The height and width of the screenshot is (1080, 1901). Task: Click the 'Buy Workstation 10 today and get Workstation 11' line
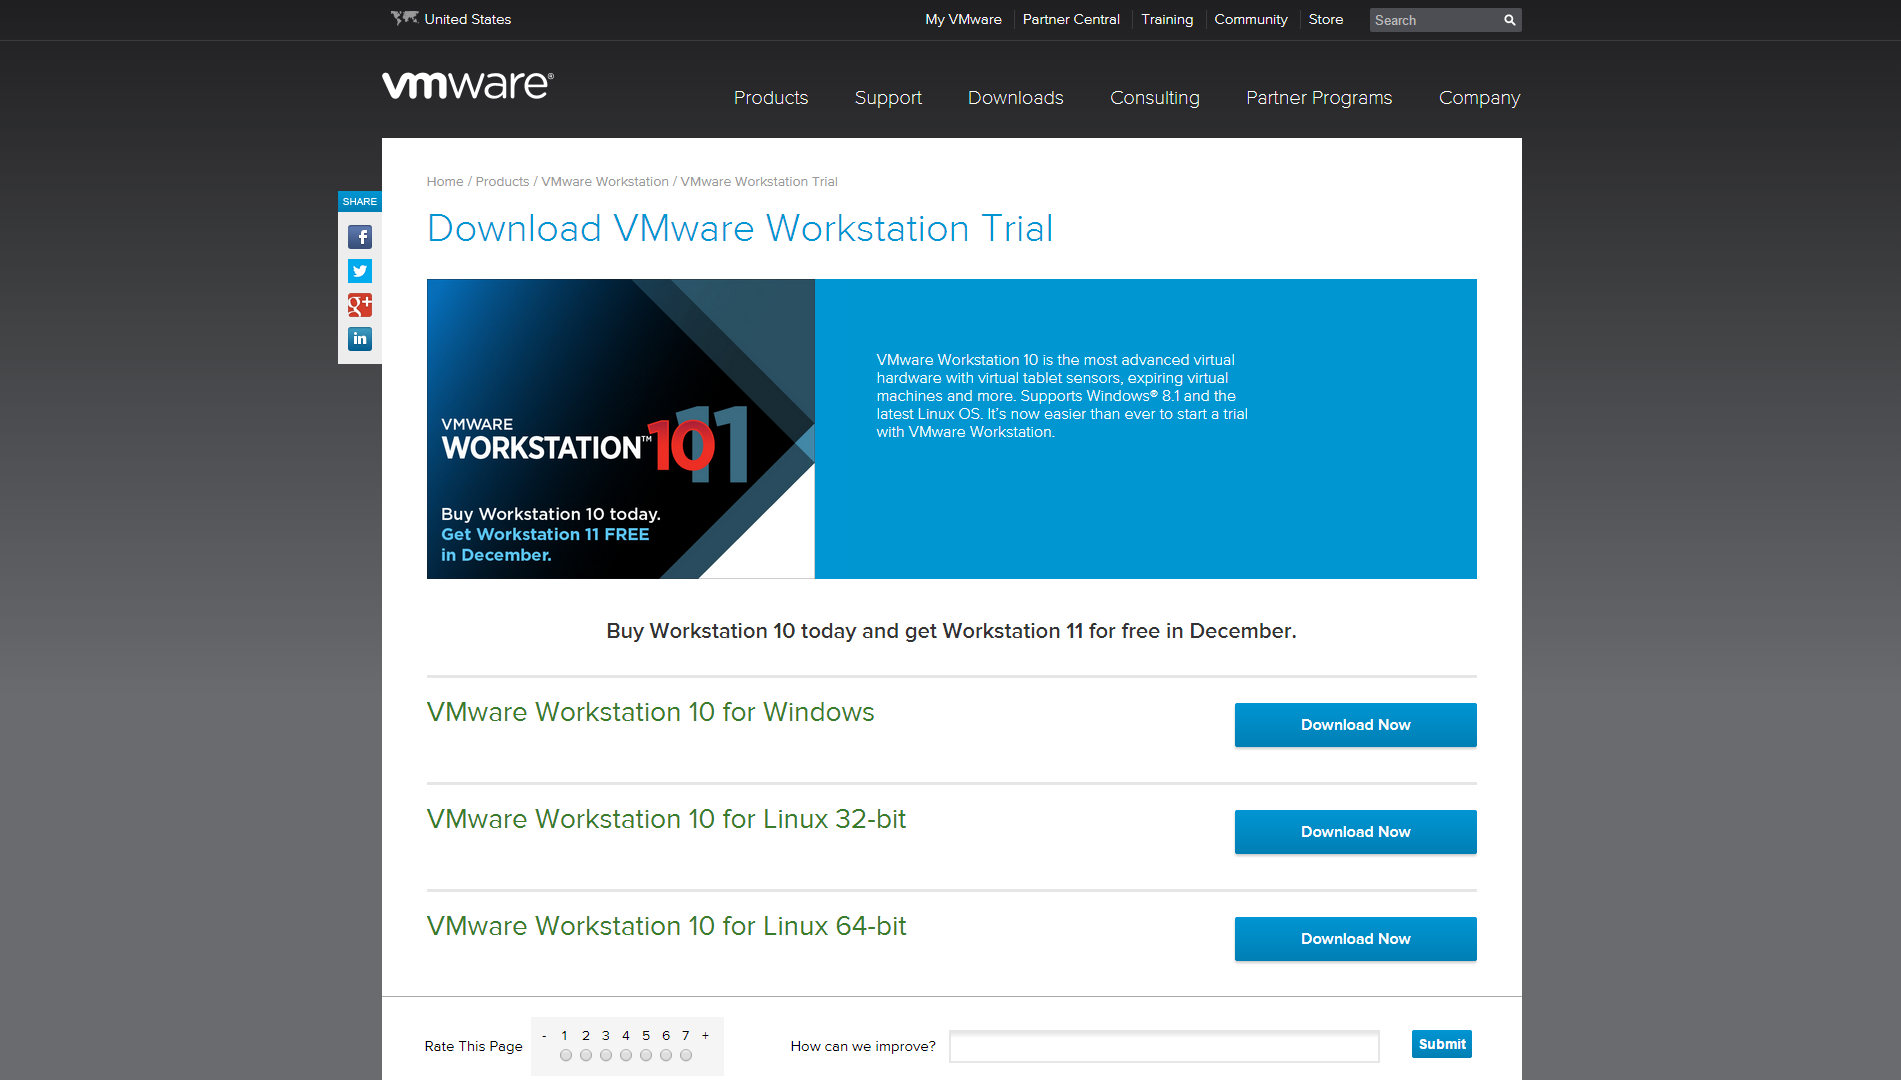coord(951,631)
